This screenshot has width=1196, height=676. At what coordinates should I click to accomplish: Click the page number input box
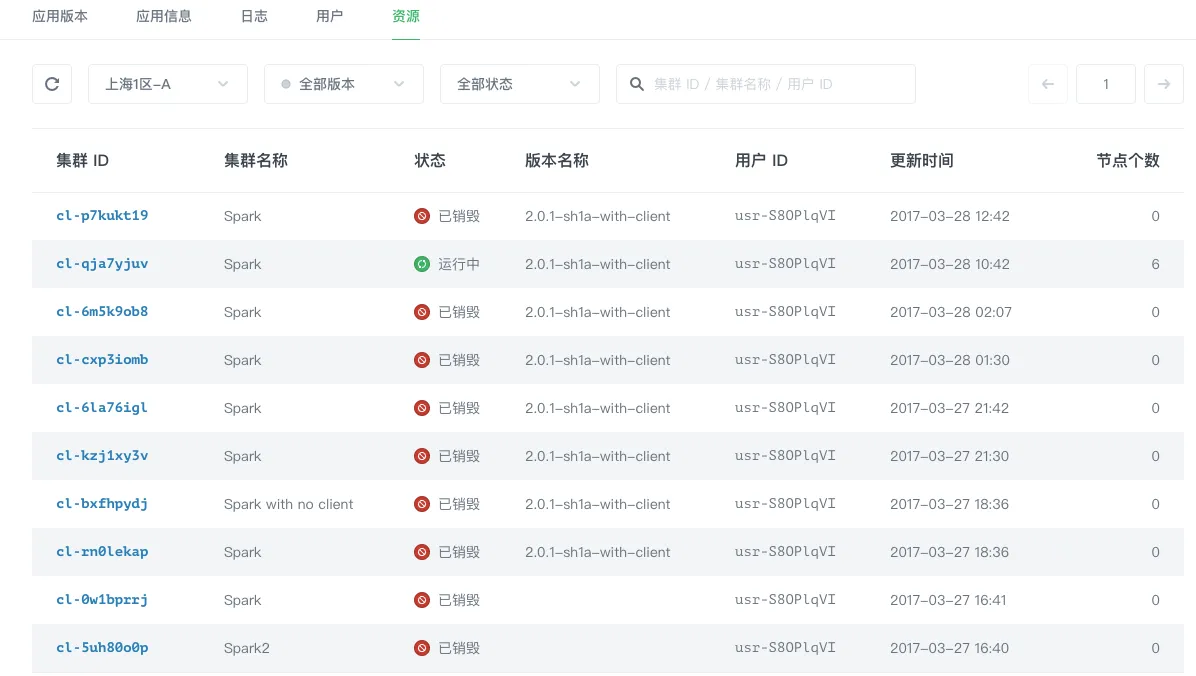tap(1105, 84)
